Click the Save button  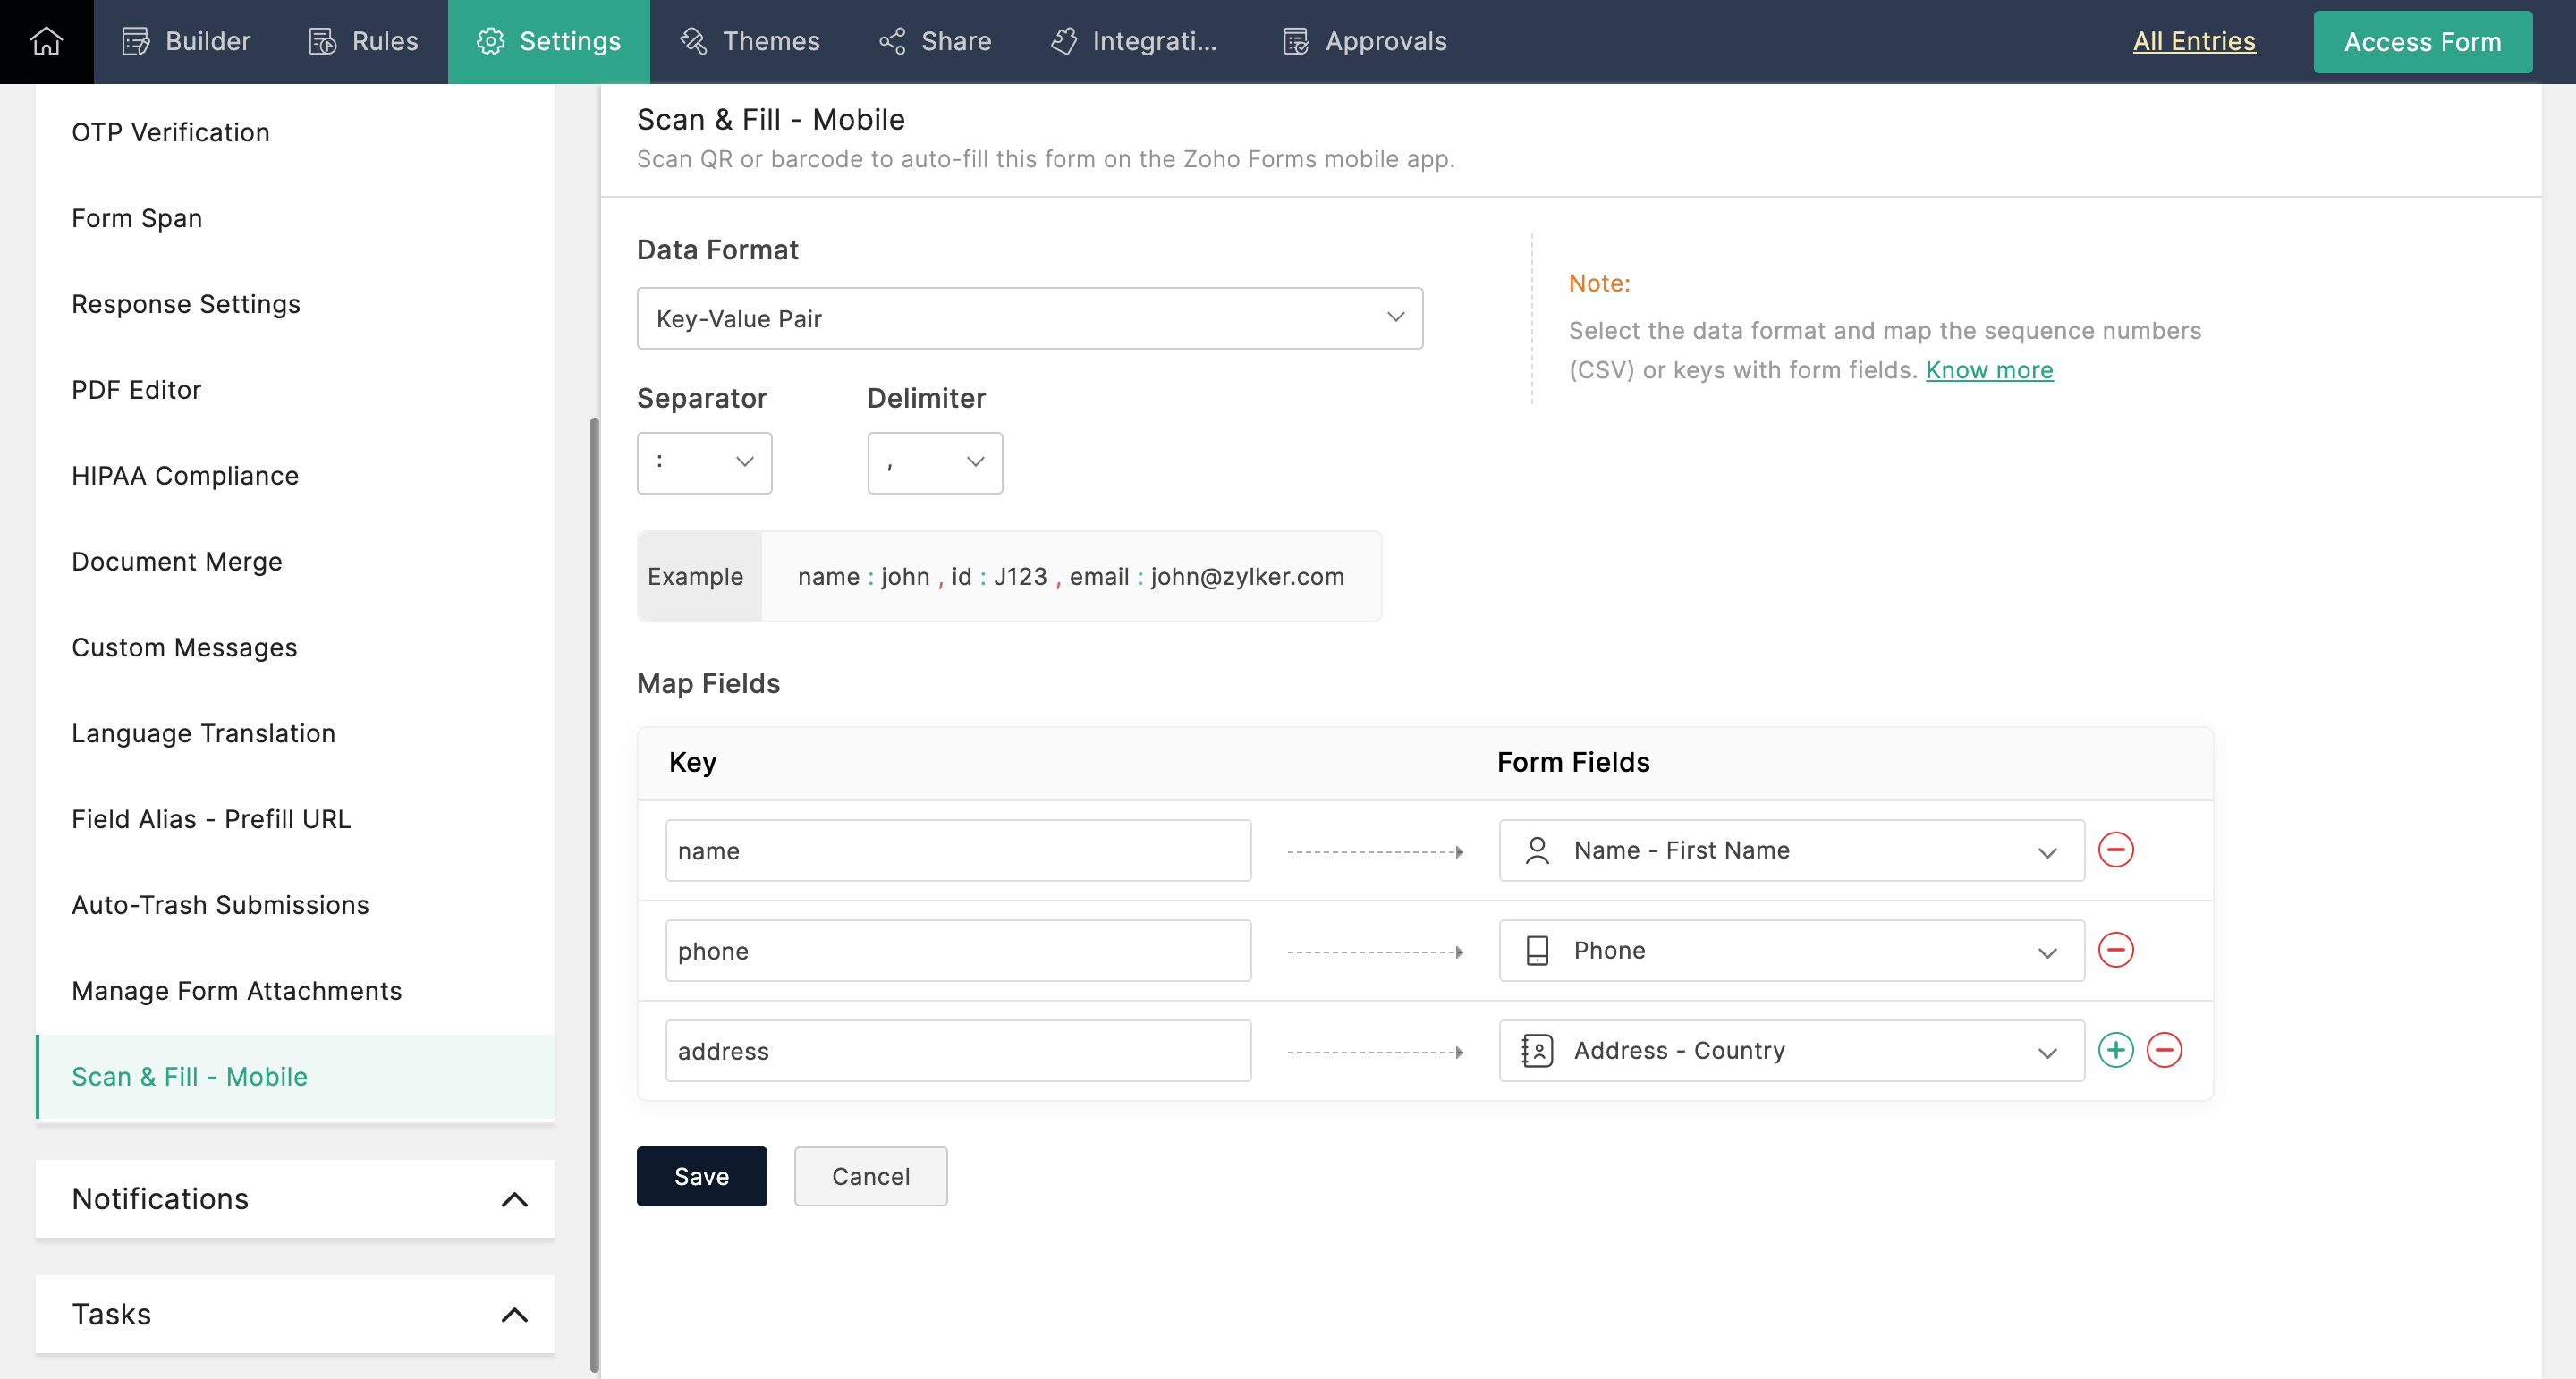tap(702, 1176)
